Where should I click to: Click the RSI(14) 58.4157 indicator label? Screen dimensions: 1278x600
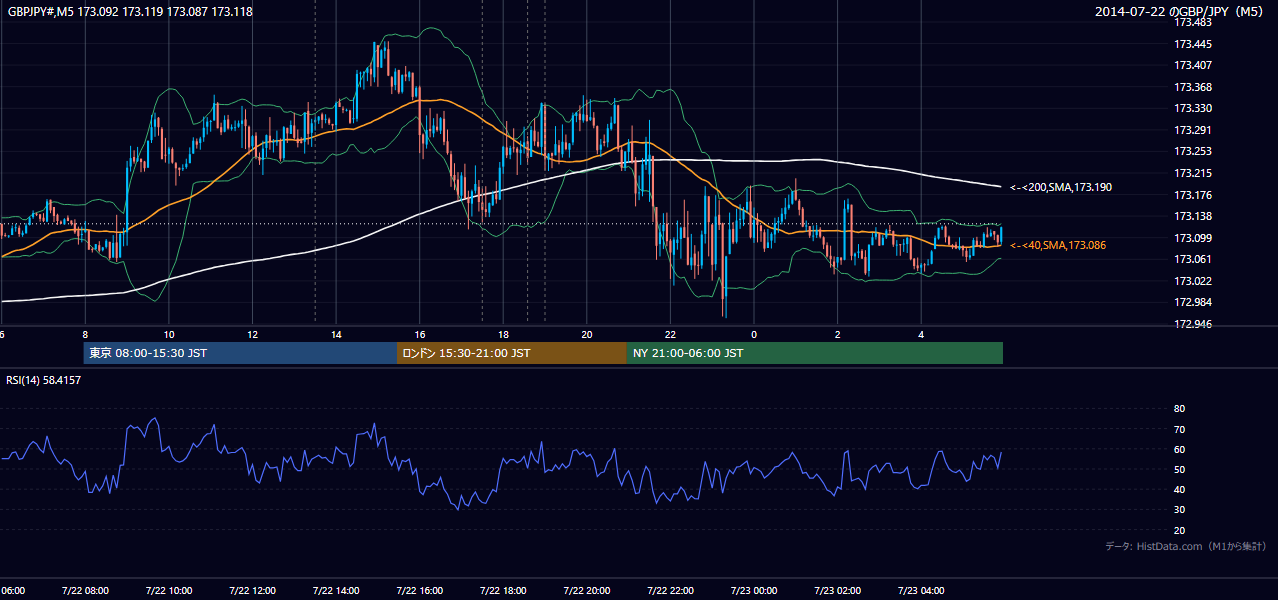pyautogui.click(x=44, y=380)
